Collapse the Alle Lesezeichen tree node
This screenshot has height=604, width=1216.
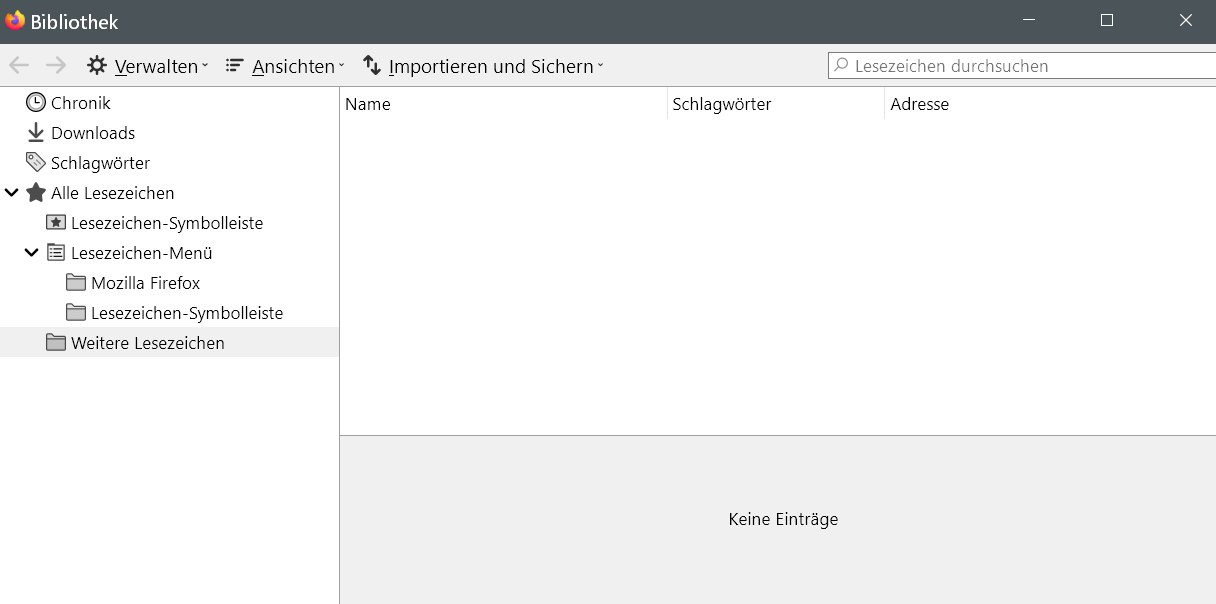tap(12, 193)
